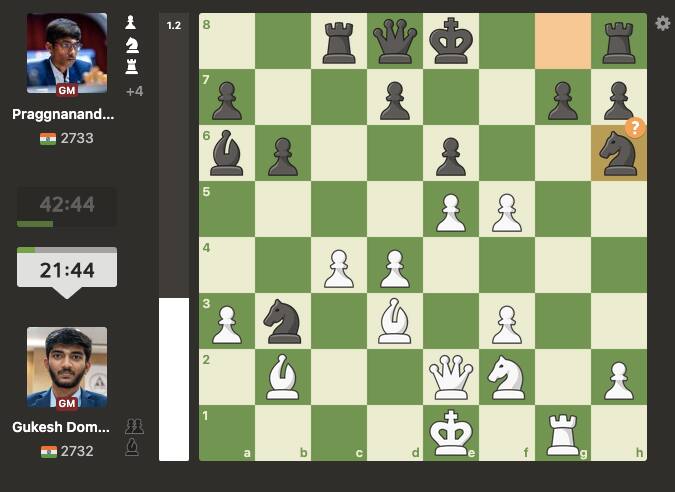Click the +4 material advantage indicator

(134, 91)
